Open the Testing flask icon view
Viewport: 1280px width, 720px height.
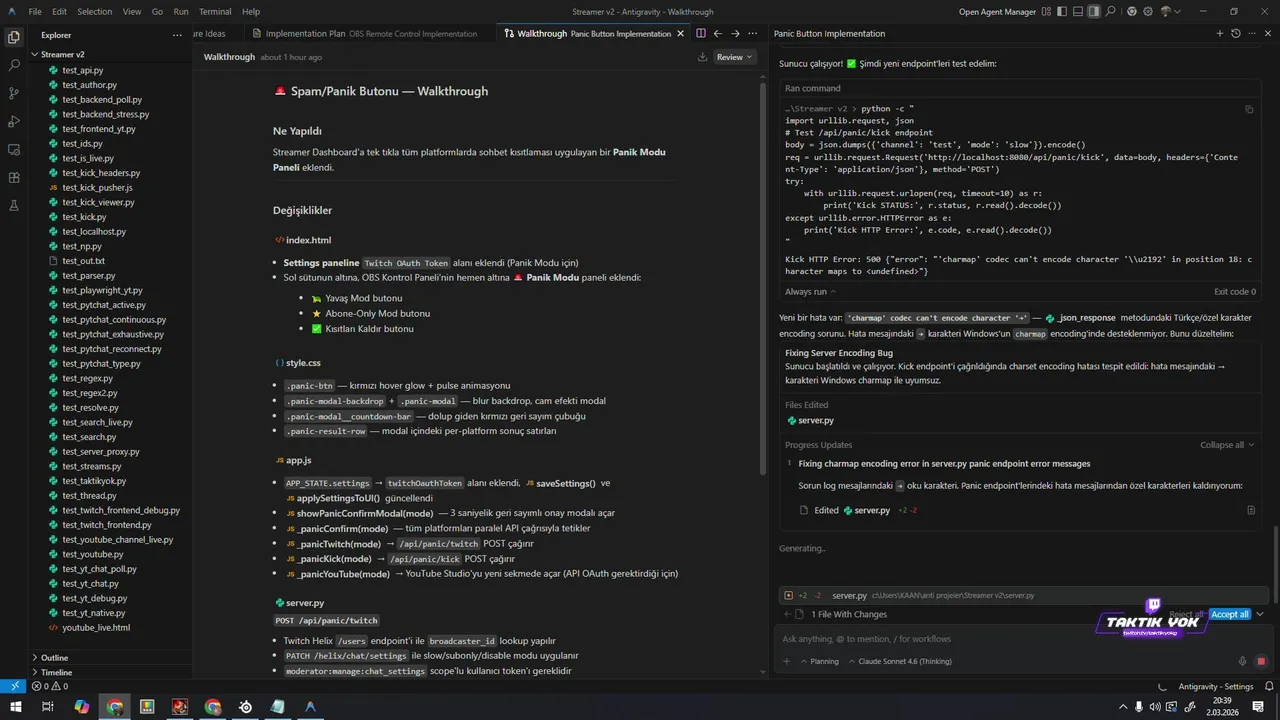click(14, 205)
